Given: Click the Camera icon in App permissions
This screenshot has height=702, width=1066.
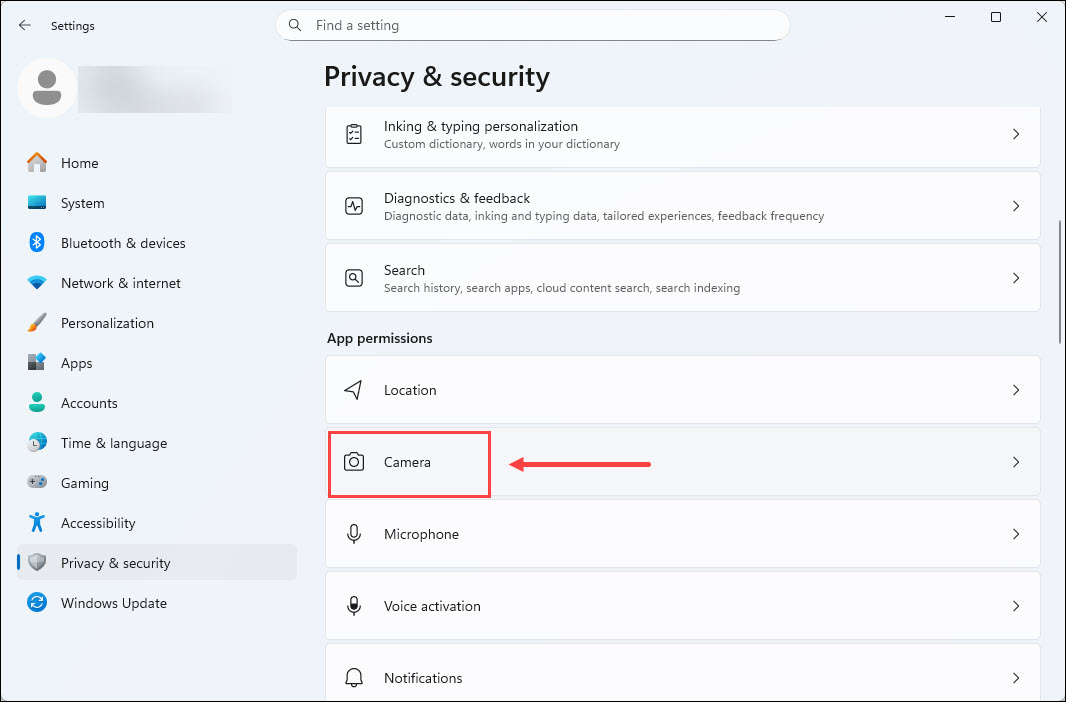Looking at the screenshot, I should (x=354, y=462).
